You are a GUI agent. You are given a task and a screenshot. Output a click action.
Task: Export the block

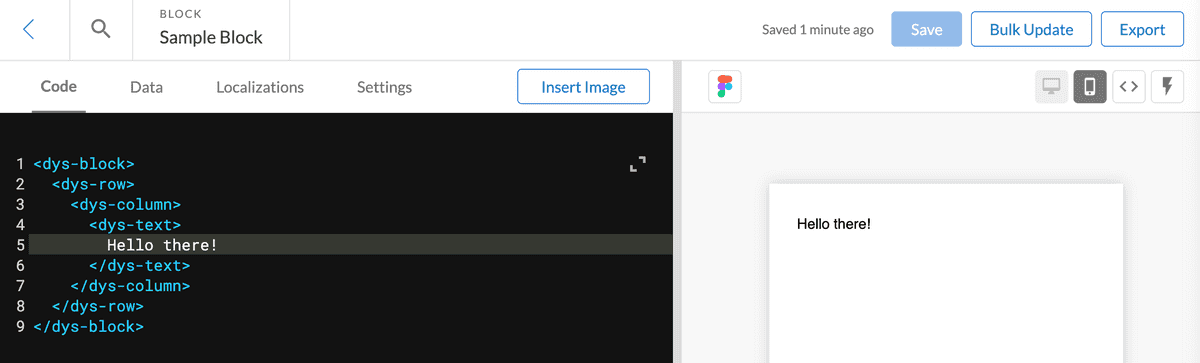click(1142, 29)
